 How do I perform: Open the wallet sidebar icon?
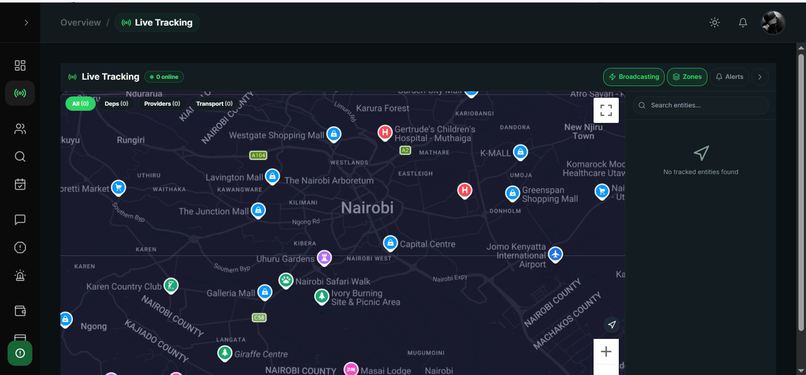tap(20, 311)
